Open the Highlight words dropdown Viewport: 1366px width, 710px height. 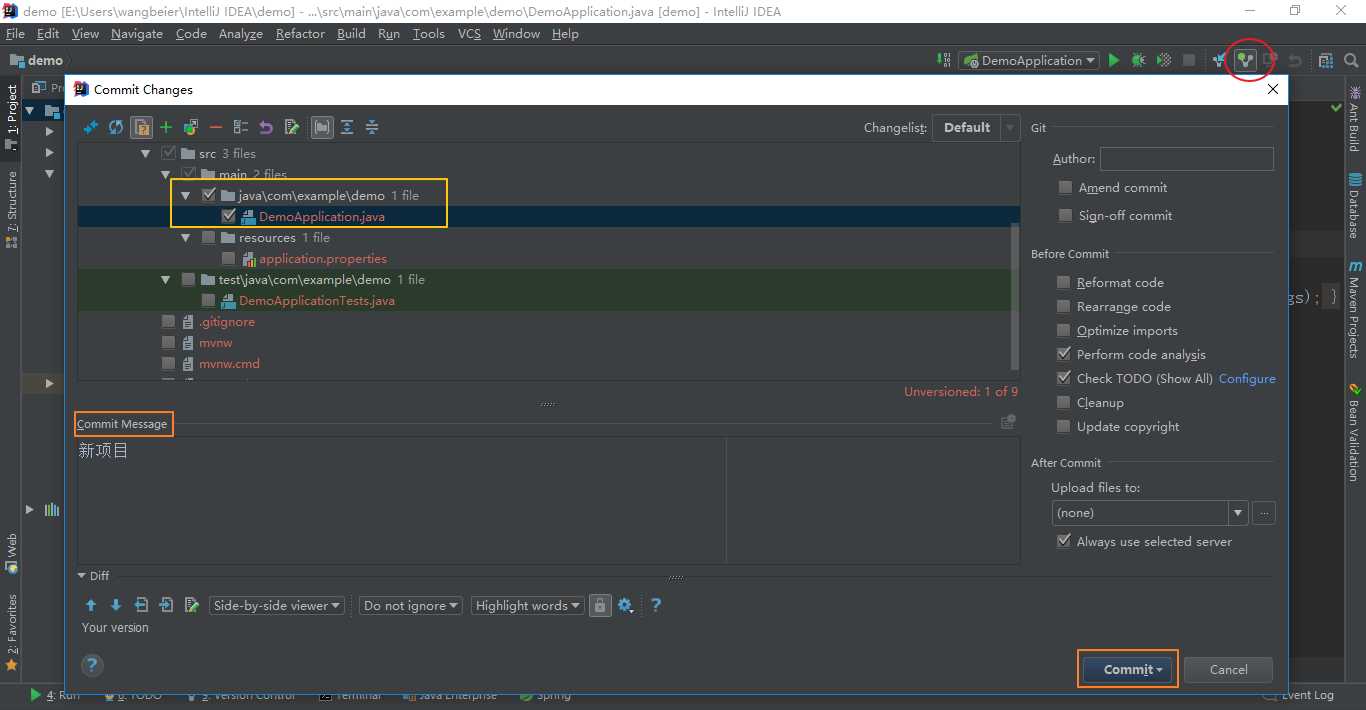(528, 605)
